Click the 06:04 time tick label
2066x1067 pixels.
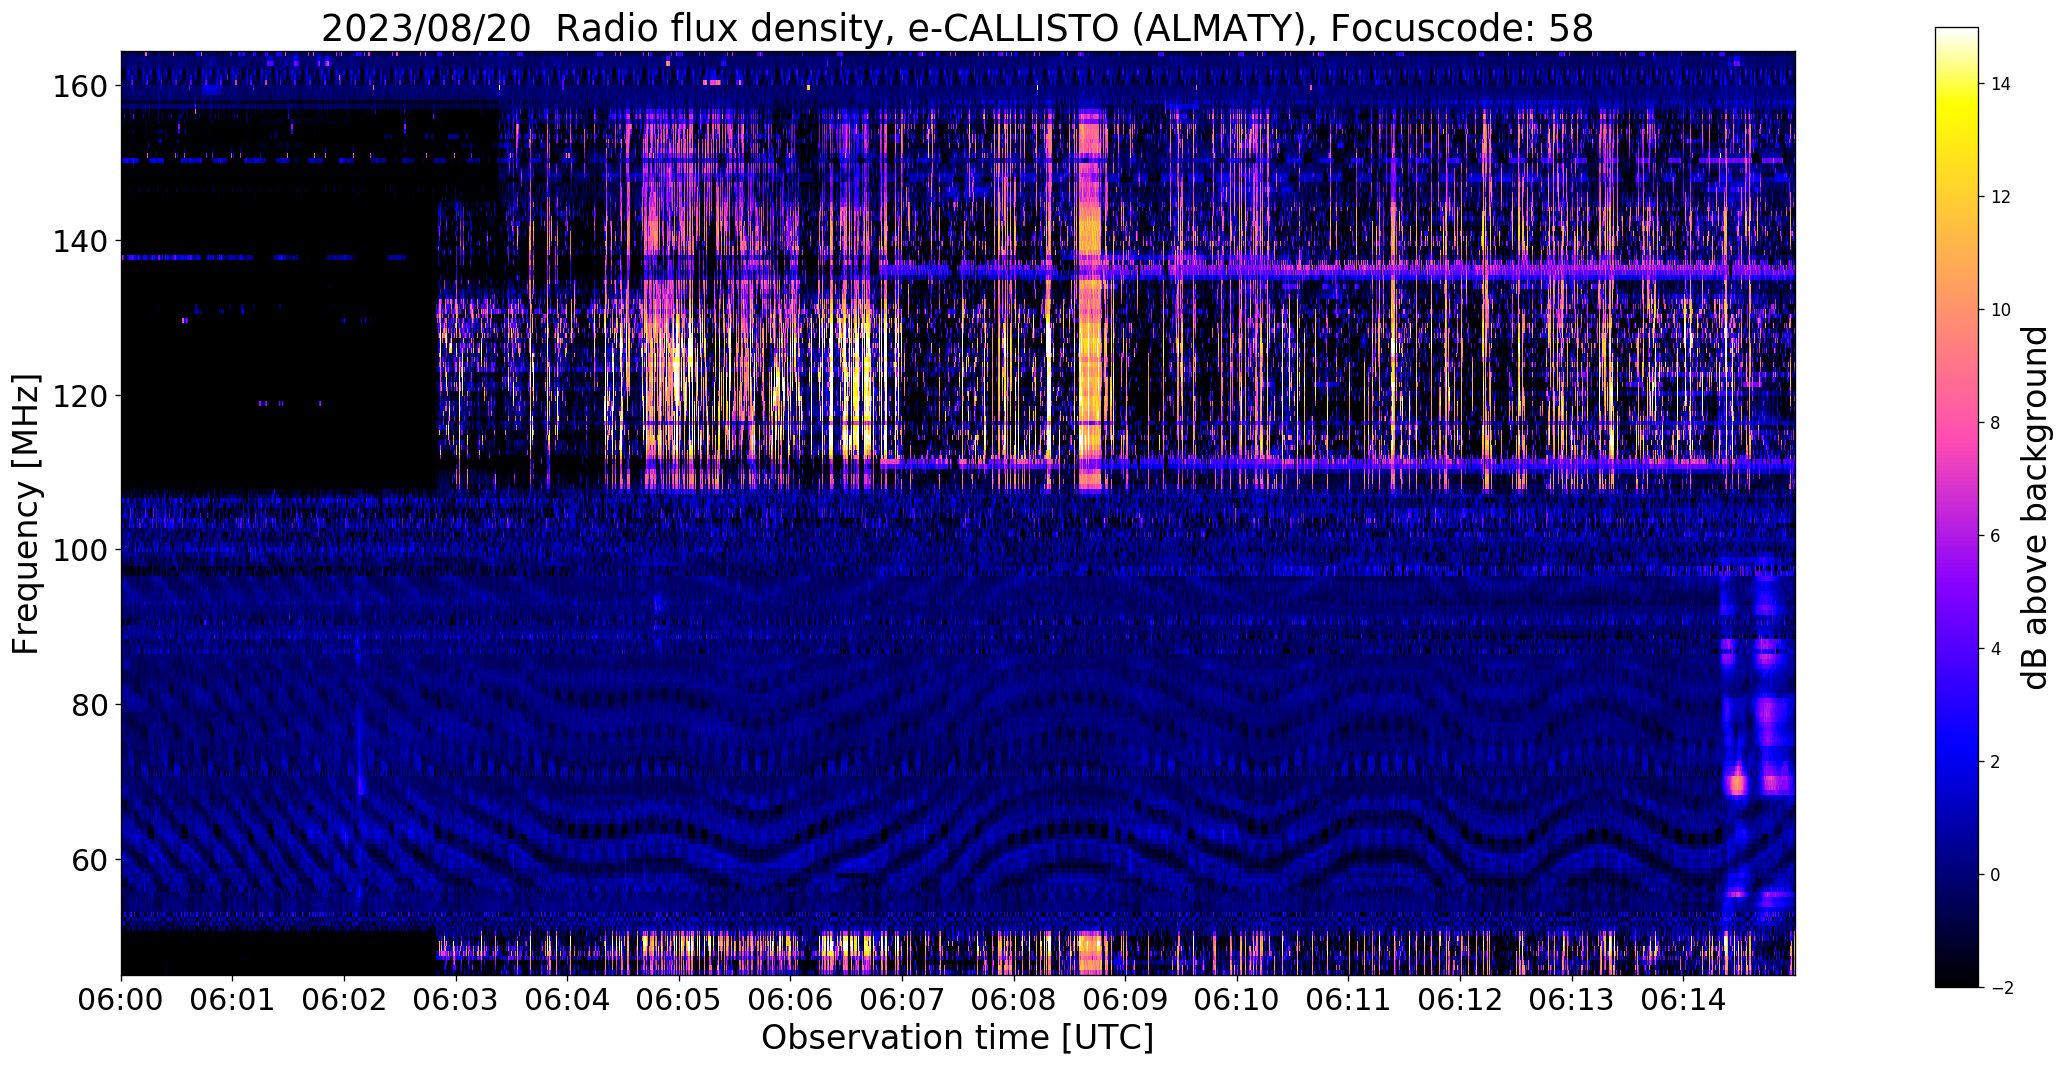567,1000
